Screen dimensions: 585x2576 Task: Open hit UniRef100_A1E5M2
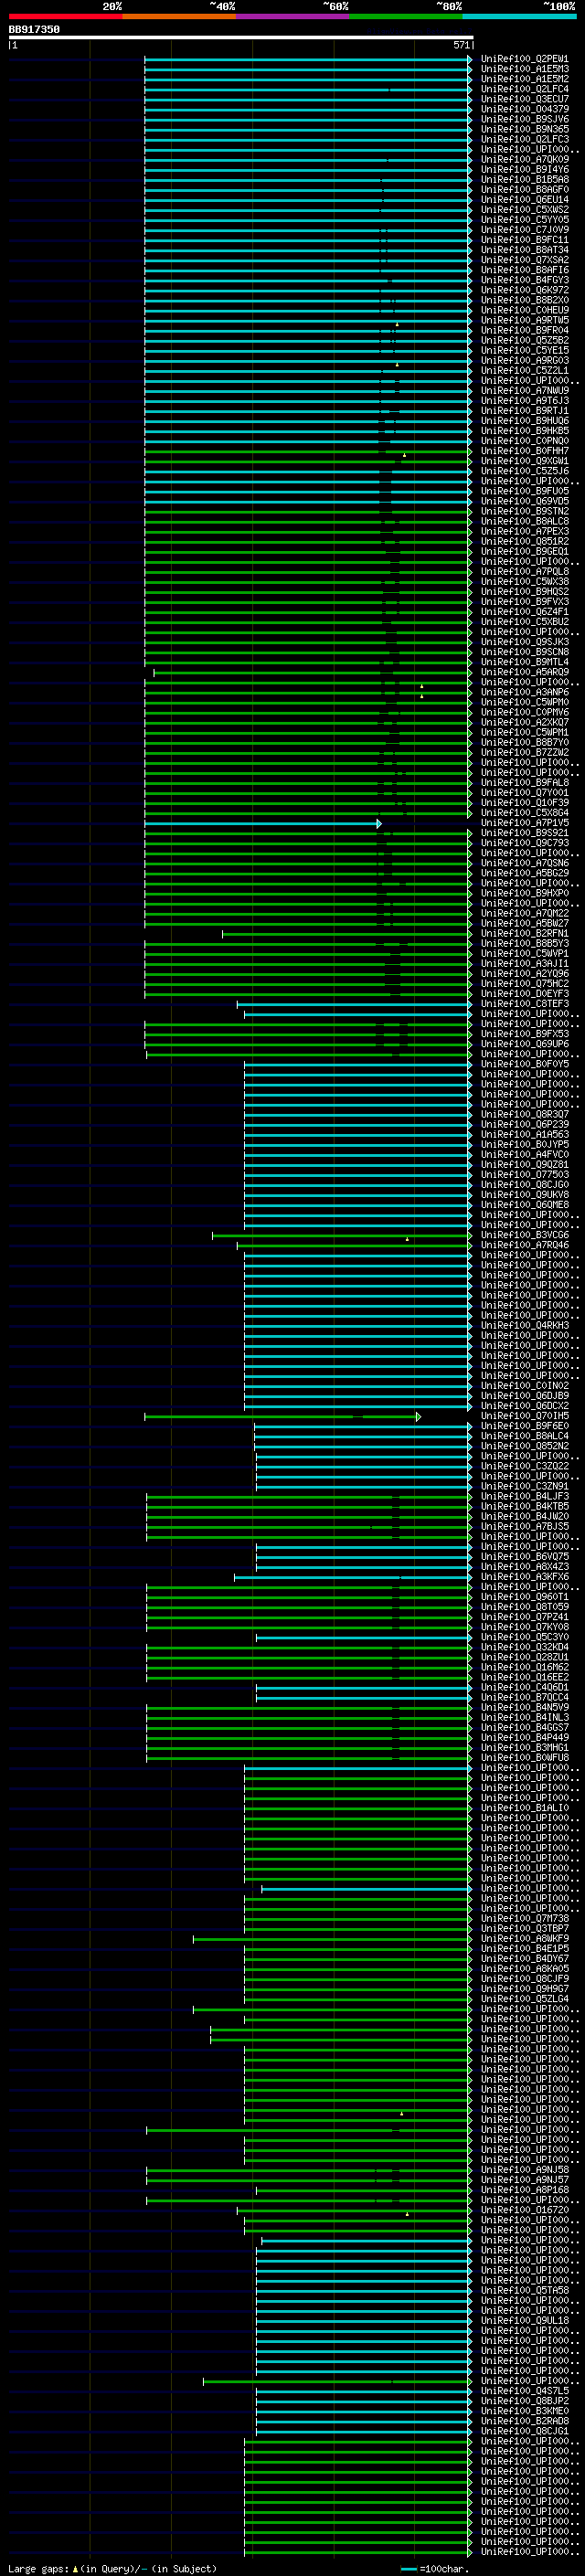tap(524, 79)
